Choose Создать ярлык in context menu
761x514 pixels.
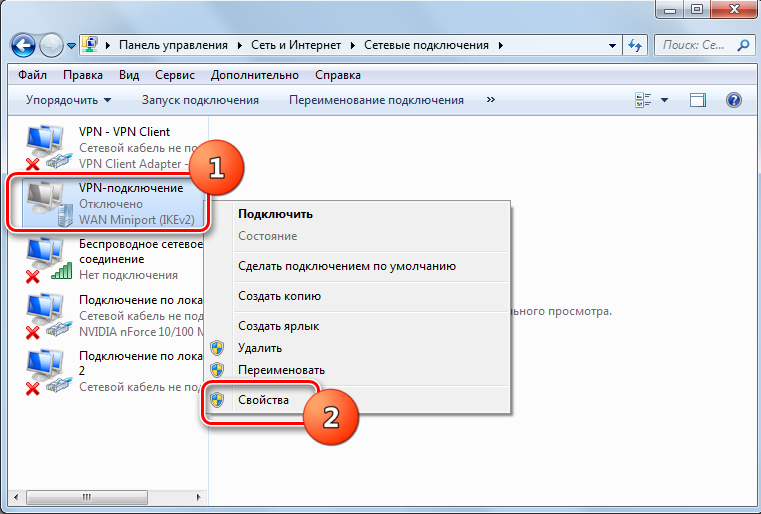279,326
